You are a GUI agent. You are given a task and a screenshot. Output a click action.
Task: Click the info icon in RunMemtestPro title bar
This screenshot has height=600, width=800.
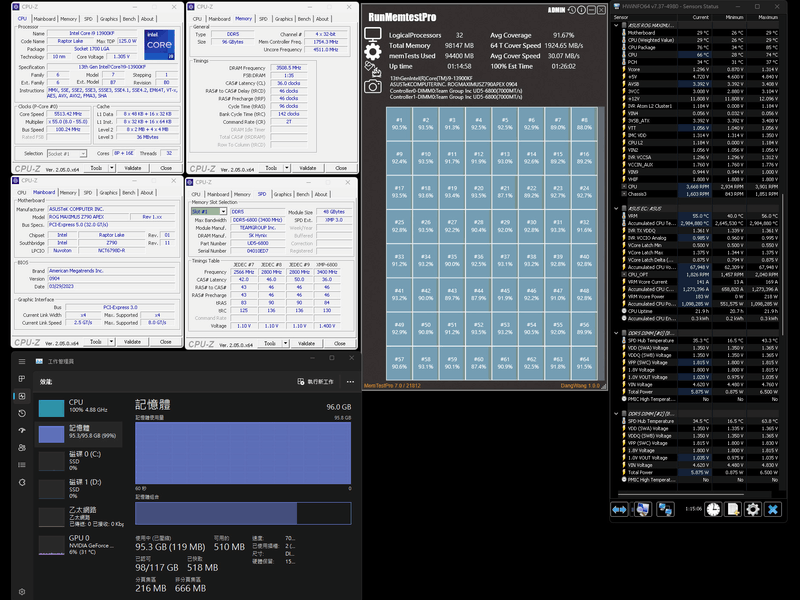point(581,10)
